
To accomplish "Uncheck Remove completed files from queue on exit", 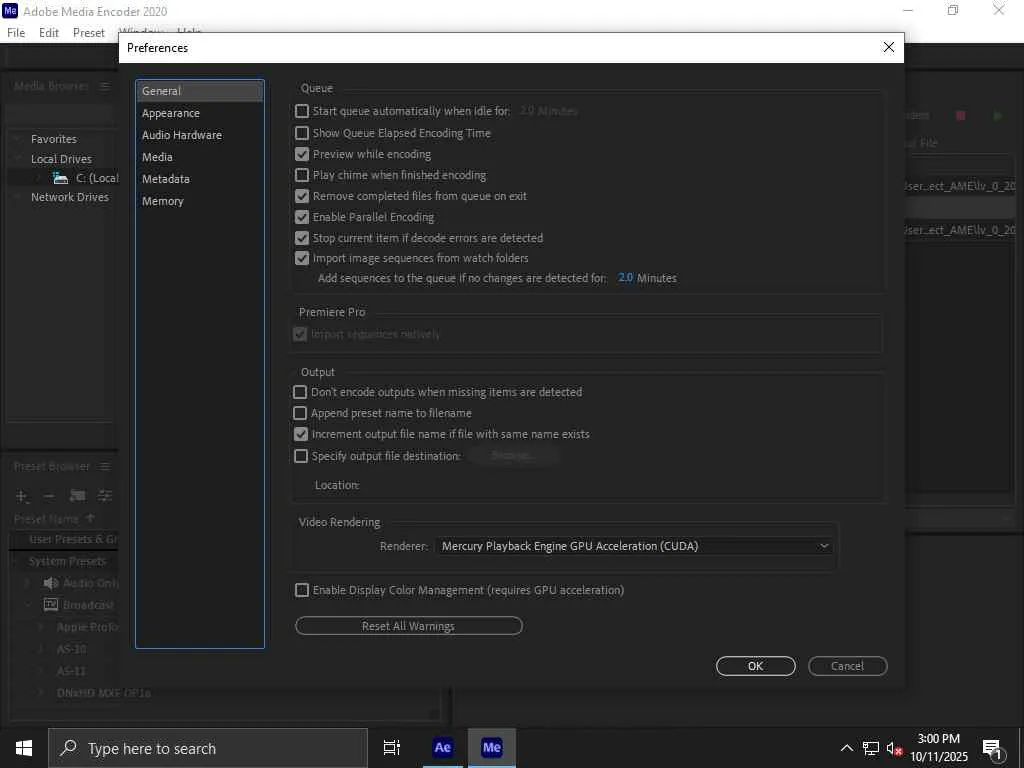I will (x=302, y=196).
